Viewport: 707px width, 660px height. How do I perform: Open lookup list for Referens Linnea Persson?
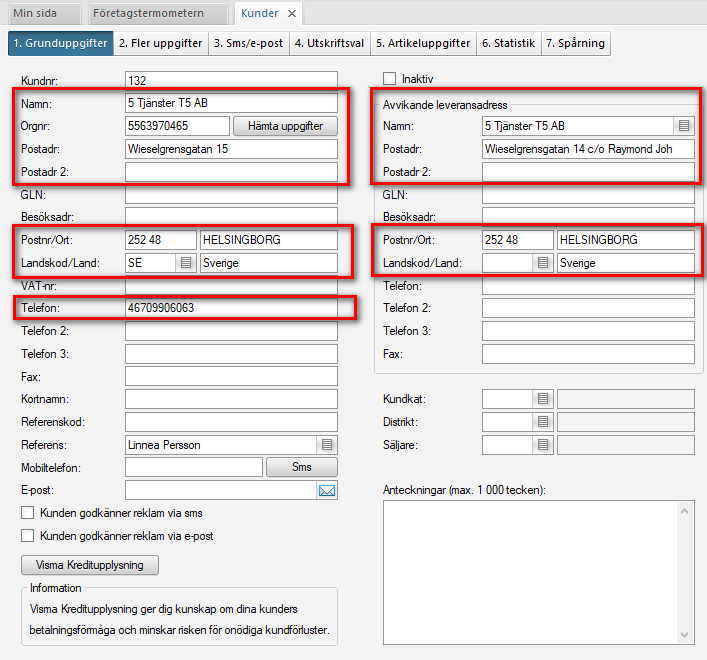click(x=327, y=444)
